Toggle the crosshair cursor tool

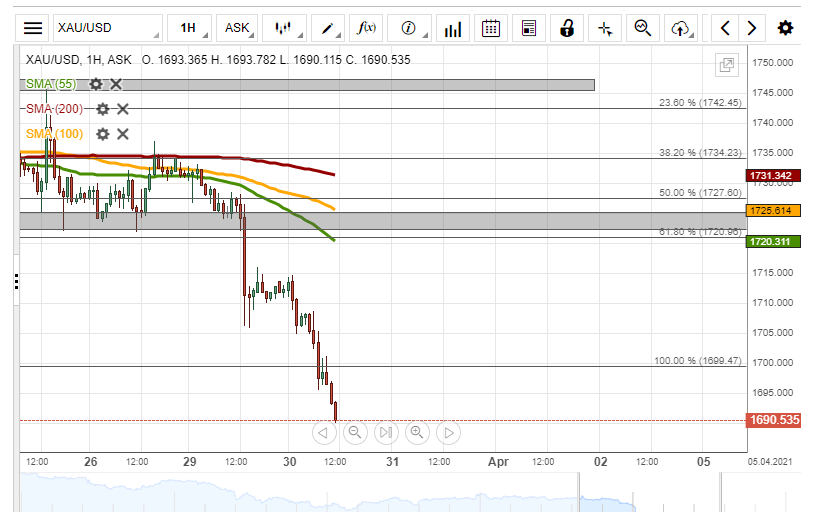click(x=605, y=28)
